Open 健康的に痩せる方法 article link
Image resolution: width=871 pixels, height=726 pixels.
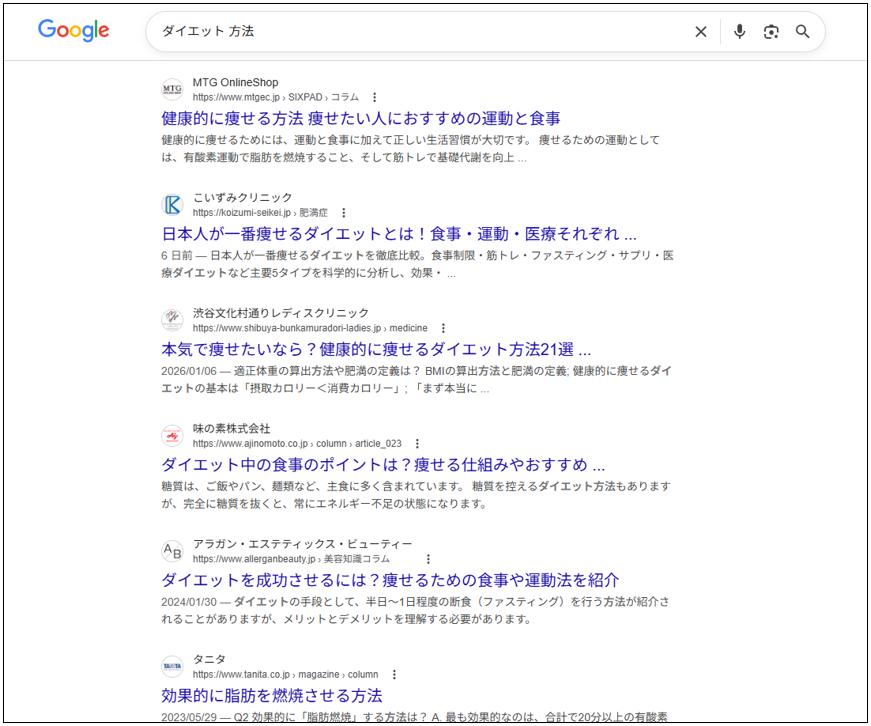(361, 118)
